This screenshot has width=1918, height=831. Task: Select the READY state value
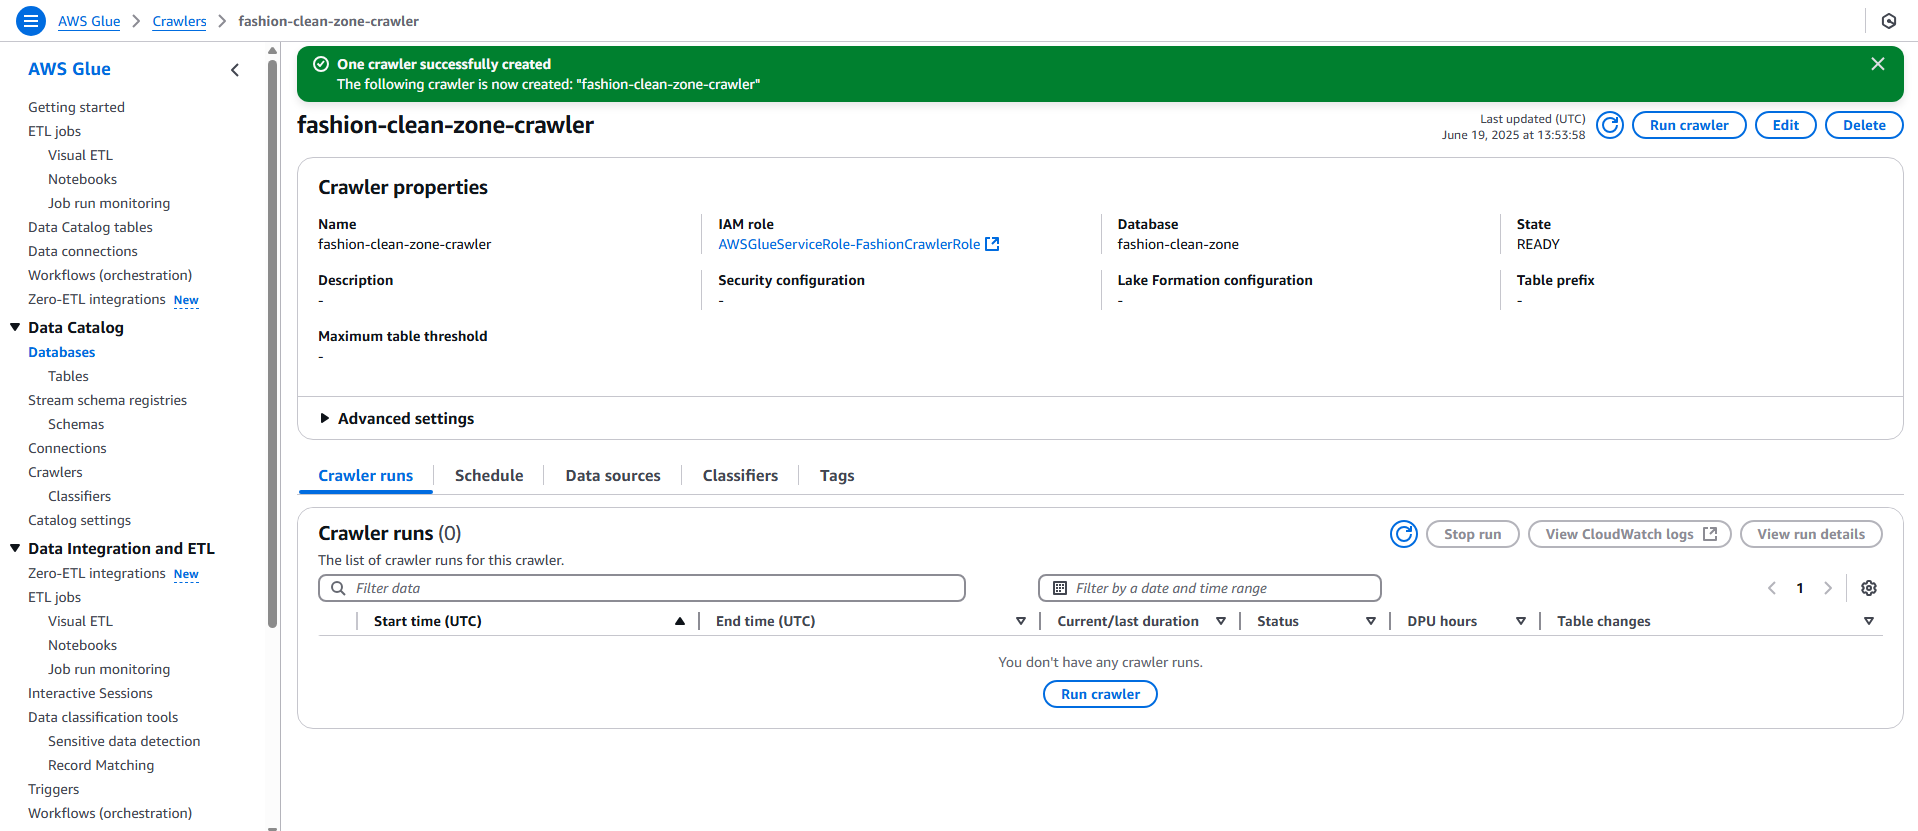1538,244
